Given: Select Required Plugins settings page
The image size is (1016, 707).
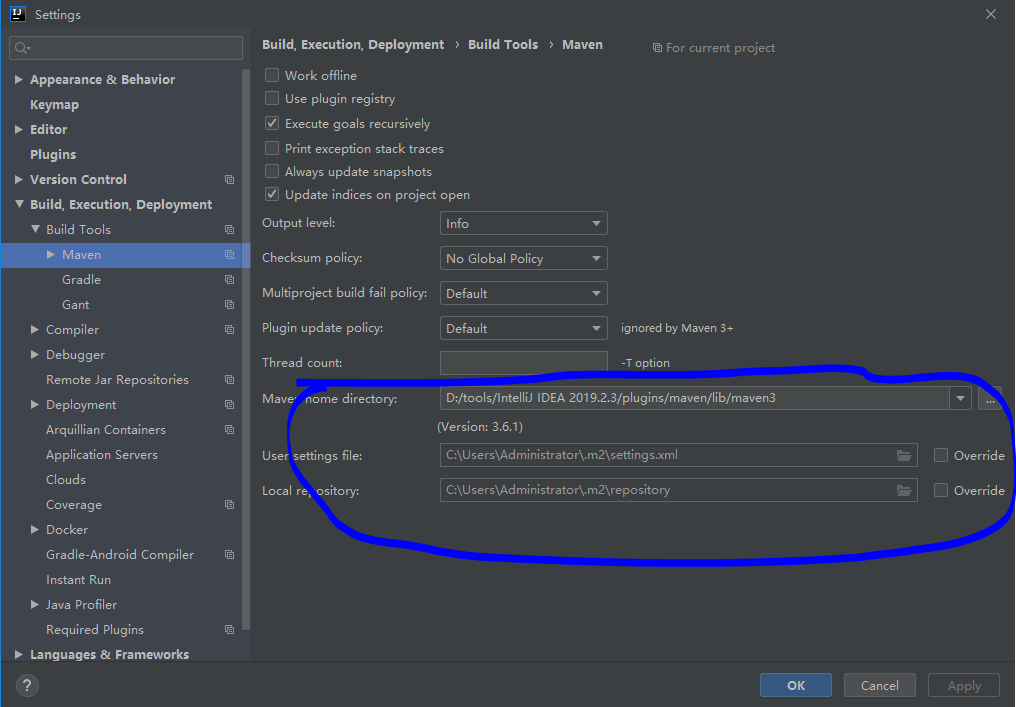Looking at the screenshot, I should pyautogui.click(x=95, y=630).
